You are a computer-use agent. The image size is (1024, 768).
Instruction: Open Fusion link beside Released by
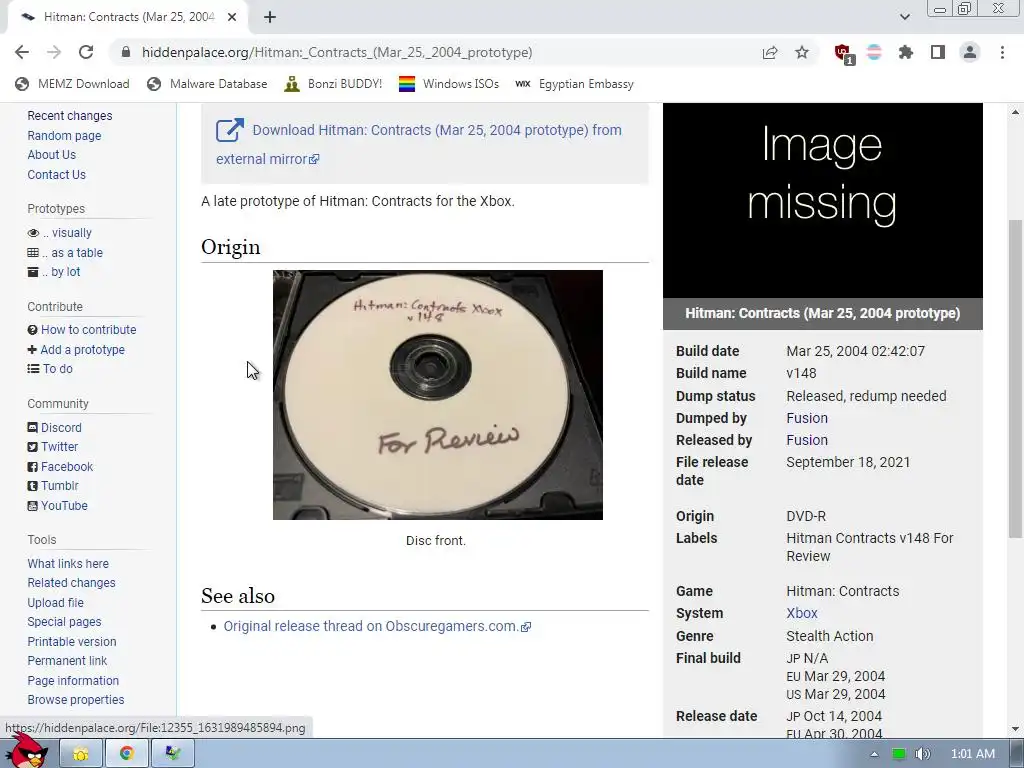pyautogui.click(x=807, y=440)
